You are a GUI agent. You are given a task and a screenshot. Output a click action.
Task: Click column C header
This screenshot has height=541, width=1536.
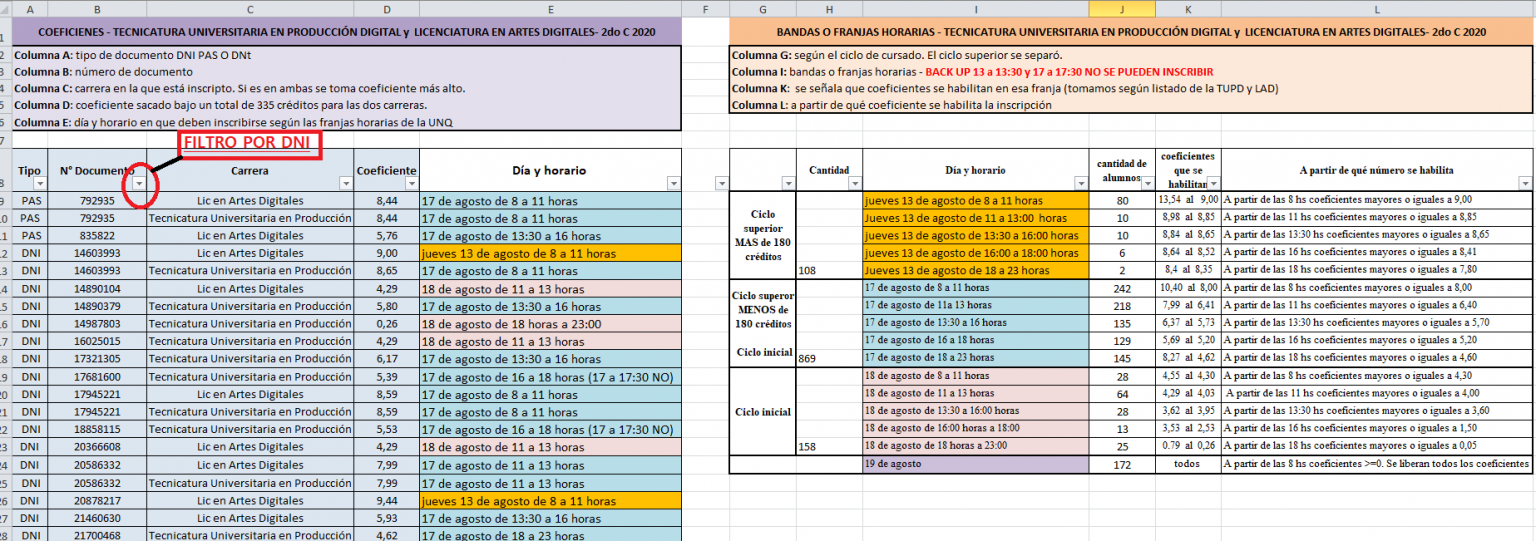pos(250,9)
